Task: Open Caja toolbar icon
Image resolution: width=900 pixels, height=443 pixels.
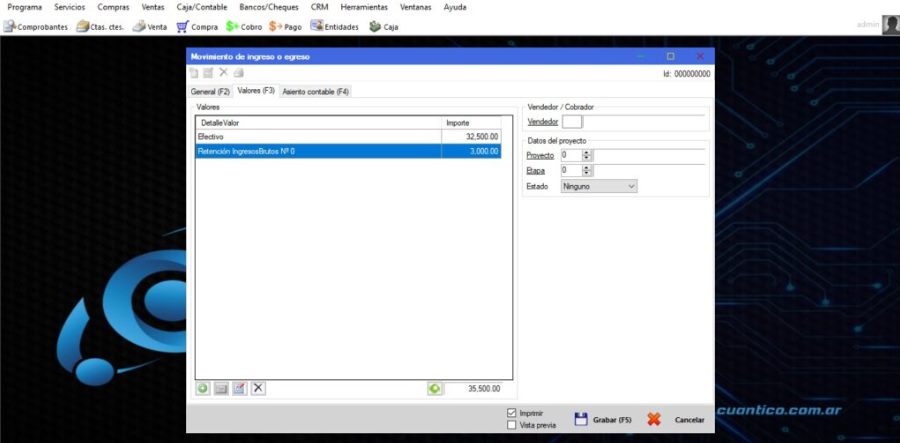Action: [x=383, y=26]
